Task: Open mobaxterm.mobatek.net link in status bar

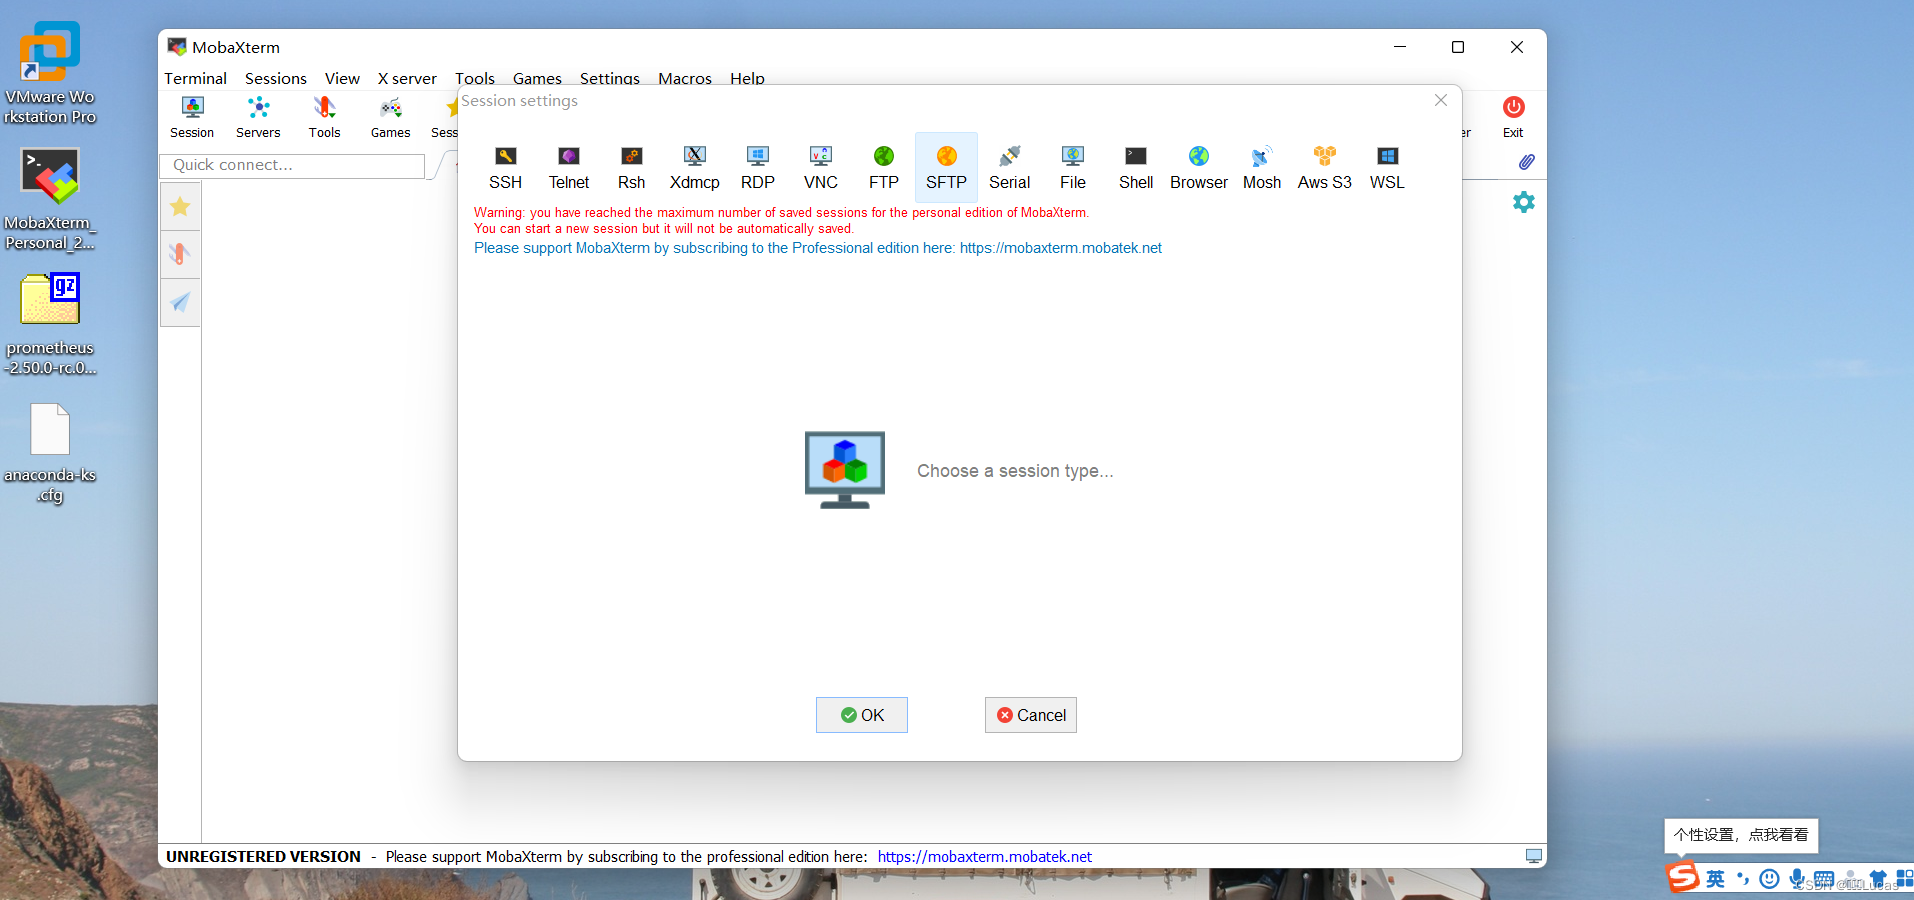Action: pos(985,857)
